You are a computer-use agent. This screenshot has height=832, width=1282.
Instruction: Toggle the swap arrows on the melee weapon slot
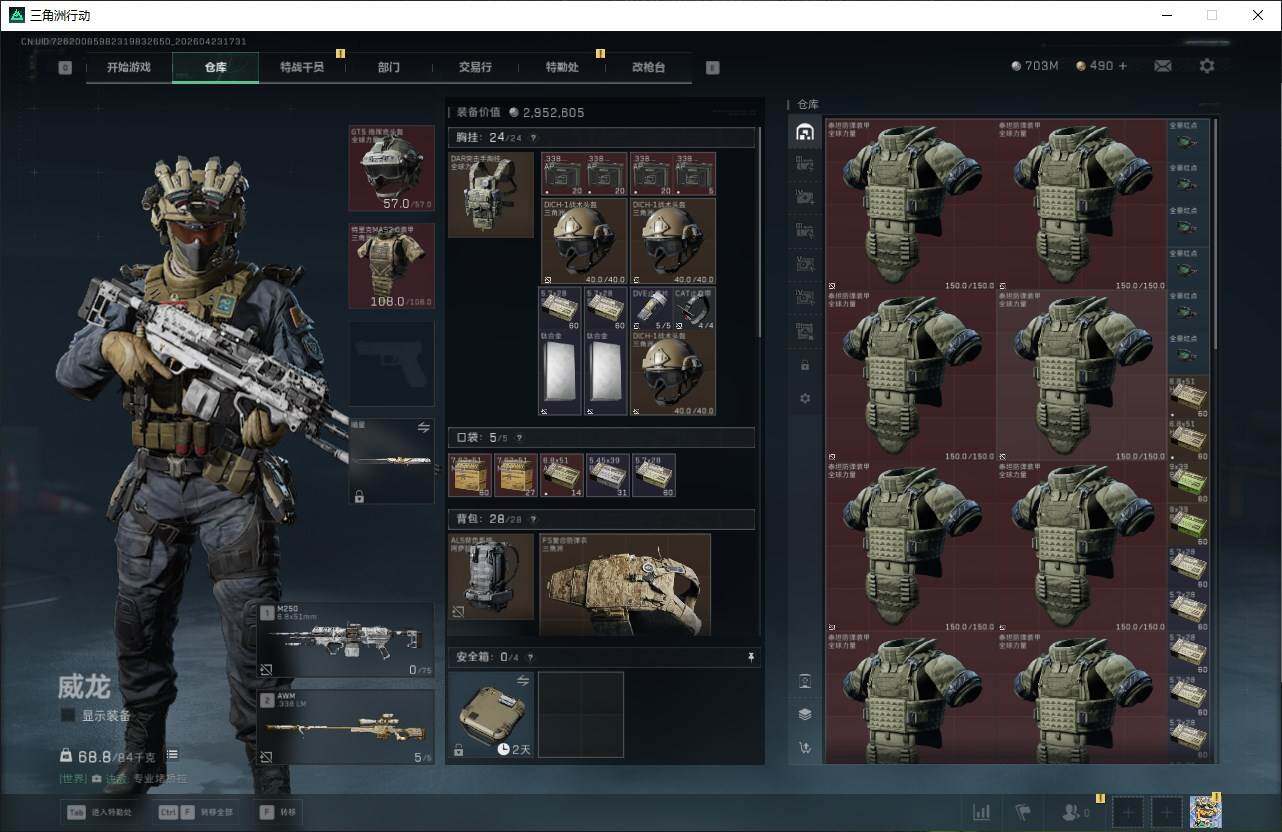tap(423, 427)
